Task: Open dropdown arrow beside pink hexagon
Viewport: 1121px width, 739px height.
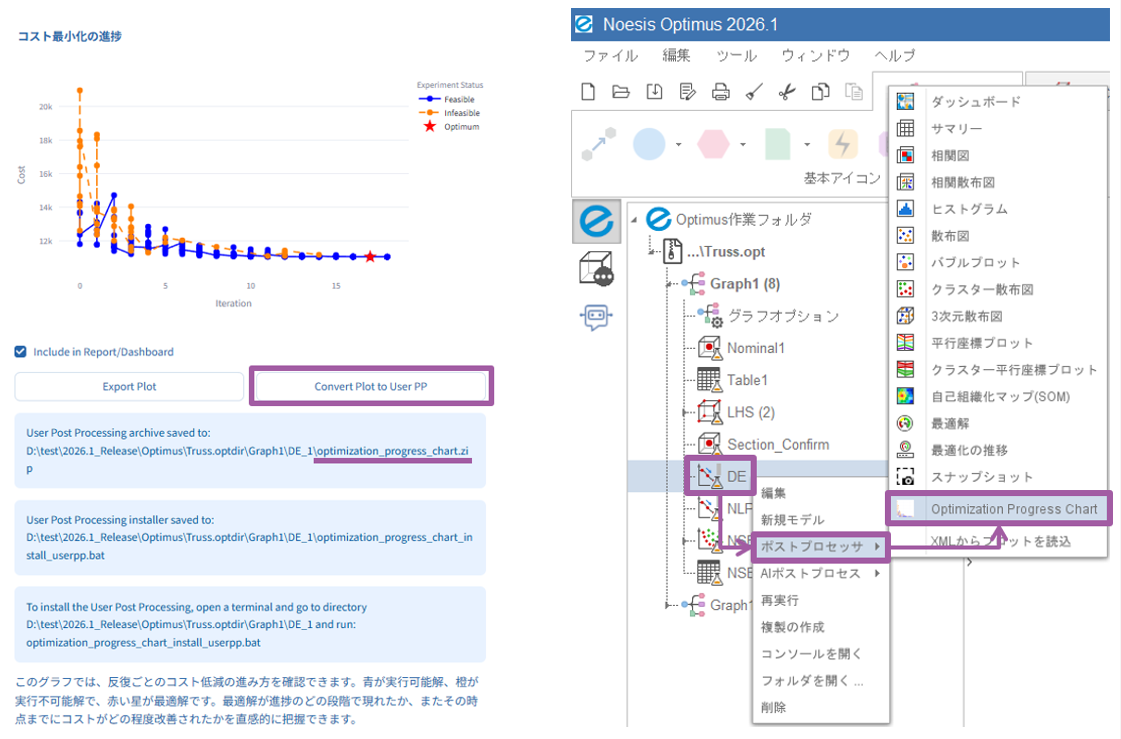Action: click(x=743, y=144)
